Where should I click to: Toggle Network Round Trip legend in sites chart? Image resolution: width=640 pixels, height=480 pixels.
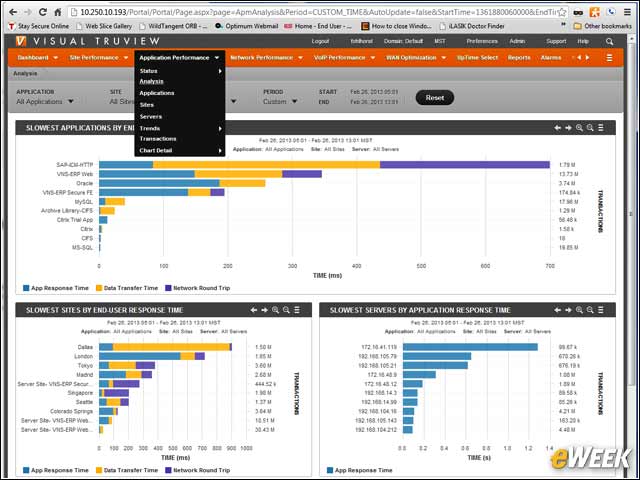click(x=198, y=470)
